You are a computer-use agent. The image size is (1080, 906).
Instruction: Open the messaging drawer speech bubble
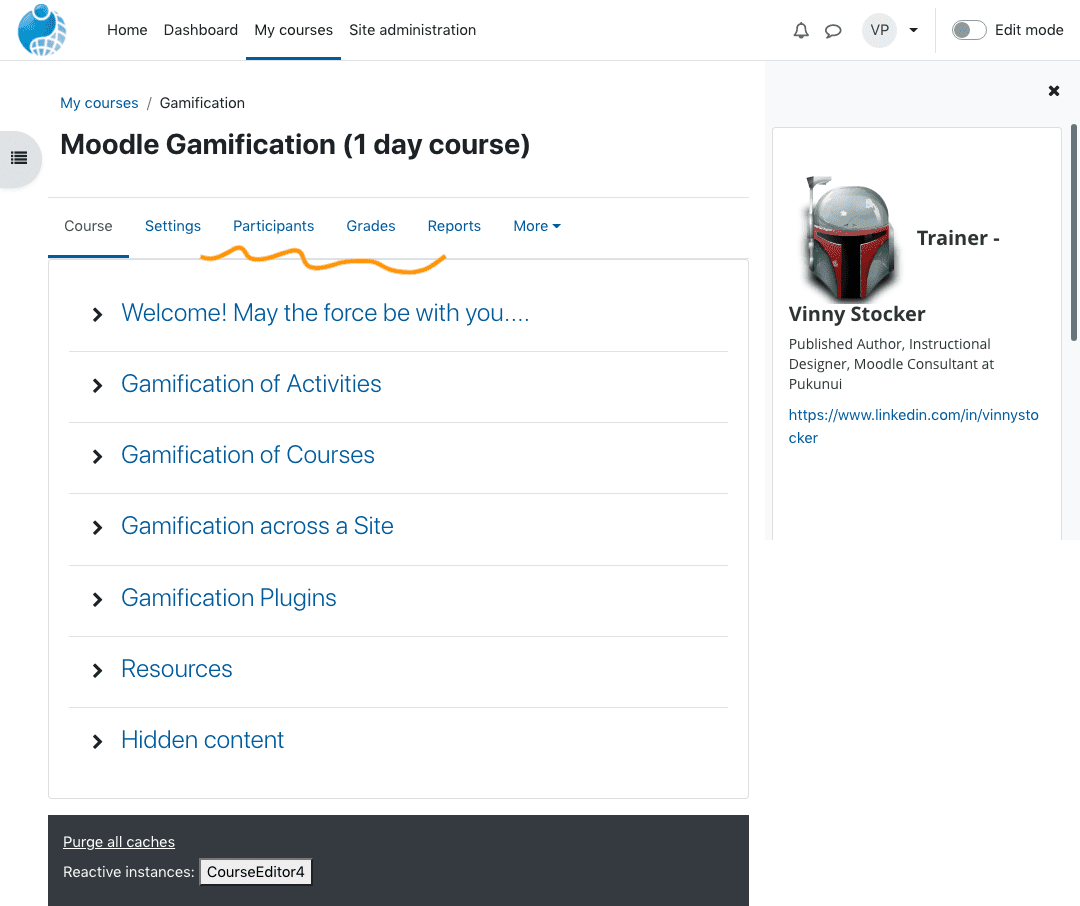pos(833,30)
